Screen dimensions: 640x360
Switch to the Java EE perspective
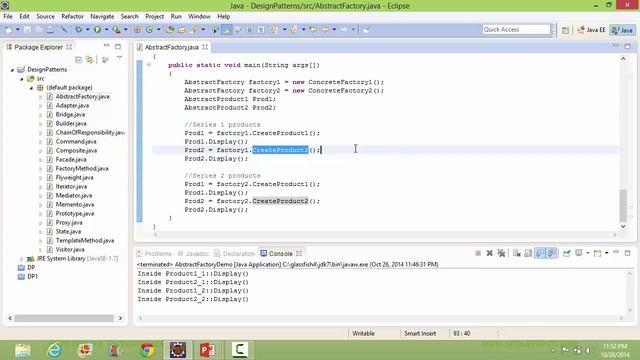point(591,30)
